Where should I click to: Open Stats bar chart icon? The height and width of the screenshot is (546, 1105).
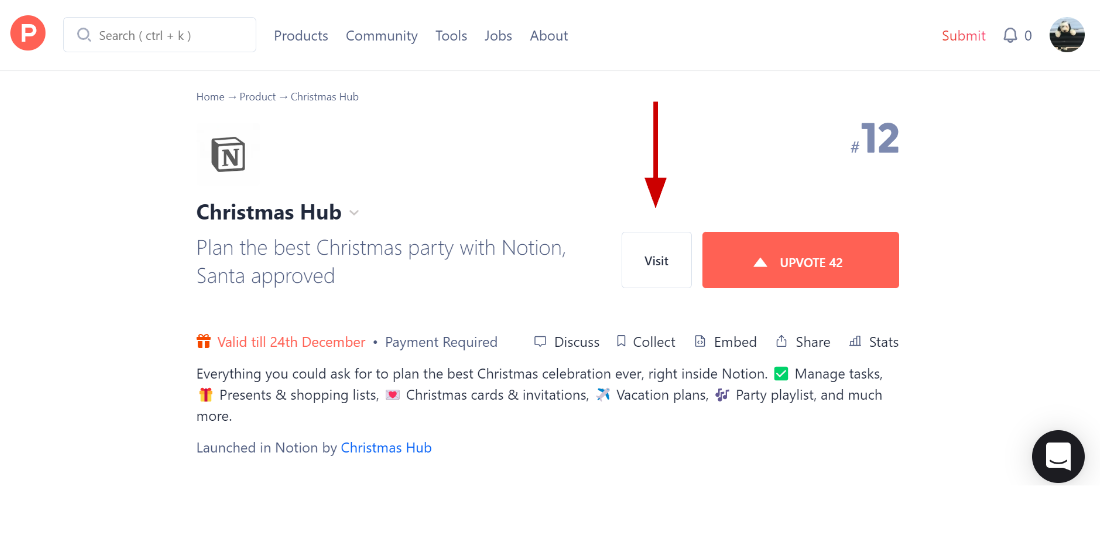pyautogui.click(x=856, y=342)
